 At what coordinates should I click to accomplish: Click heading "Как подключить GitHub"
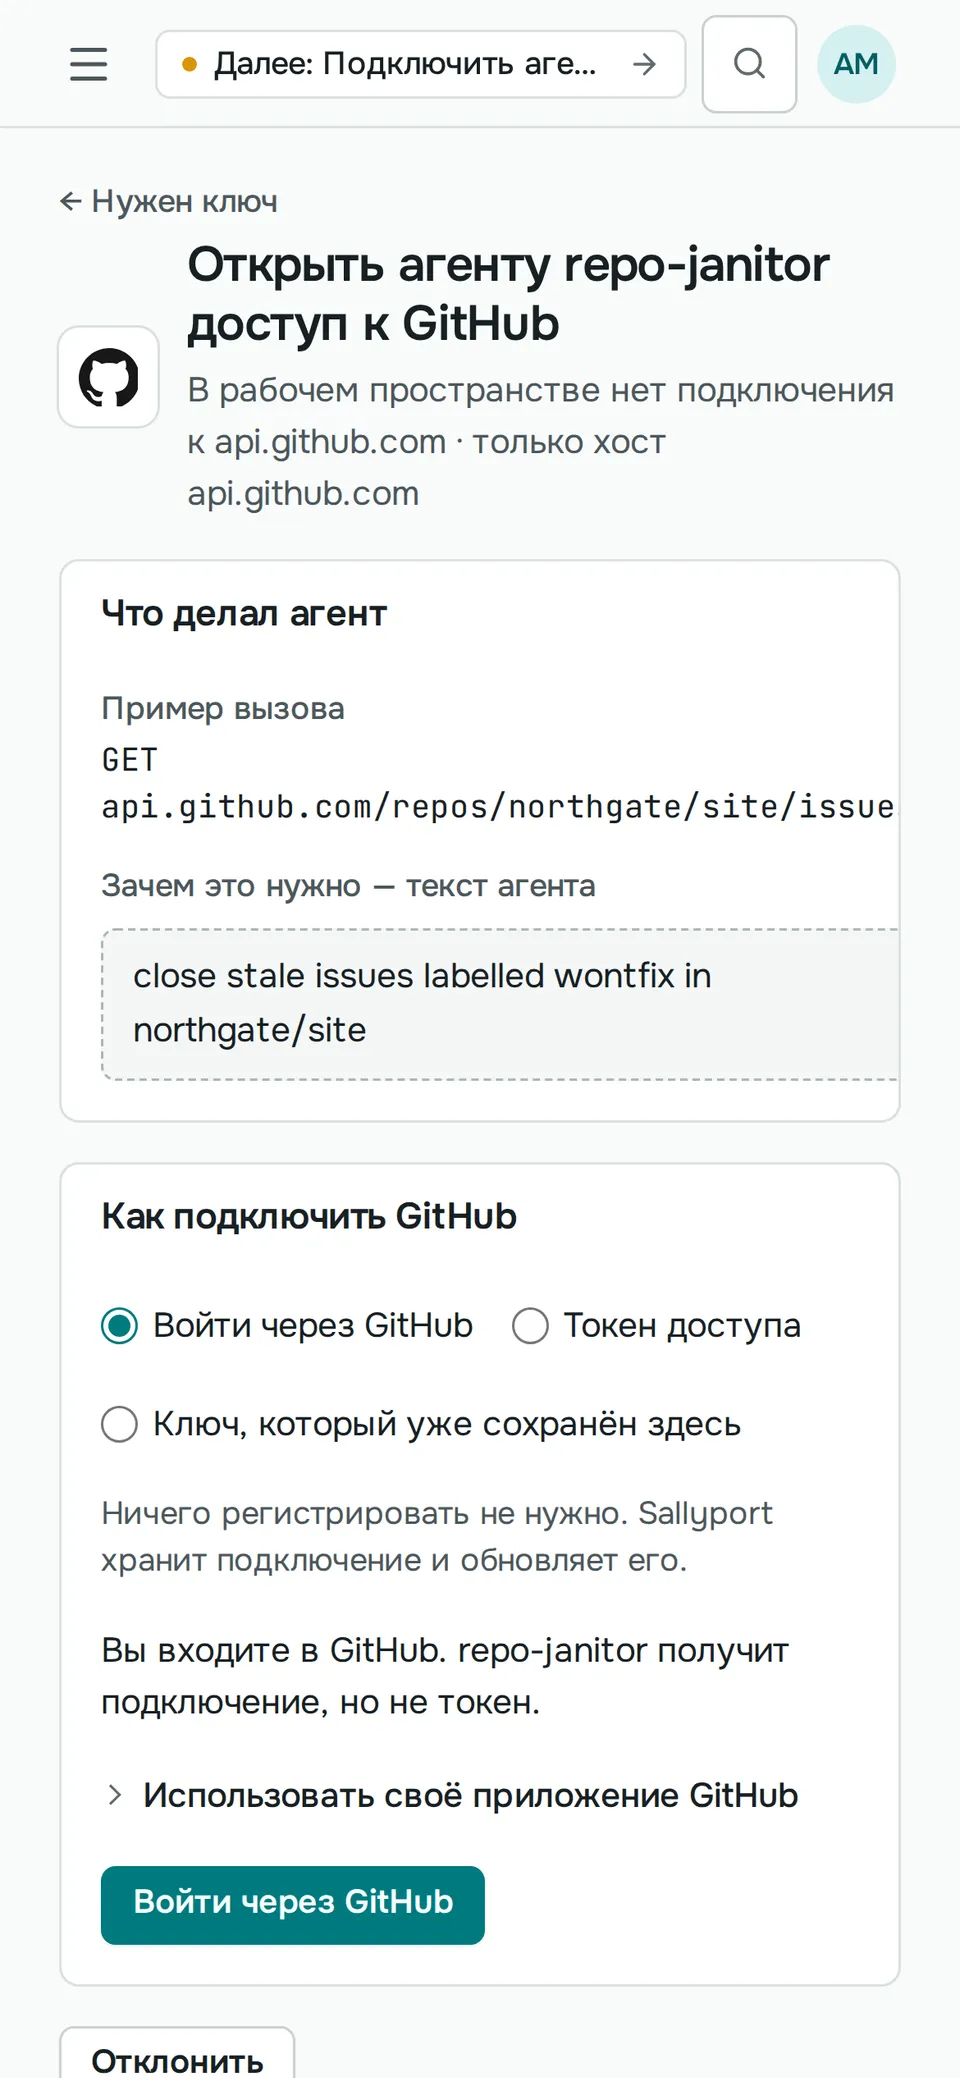(x=309, y=1217)
